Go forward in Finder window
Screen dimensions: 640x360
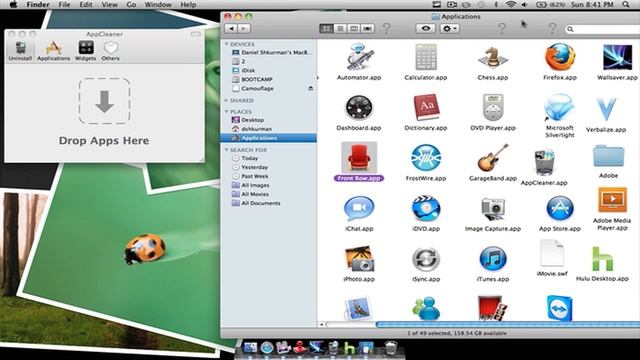[244, 29]
